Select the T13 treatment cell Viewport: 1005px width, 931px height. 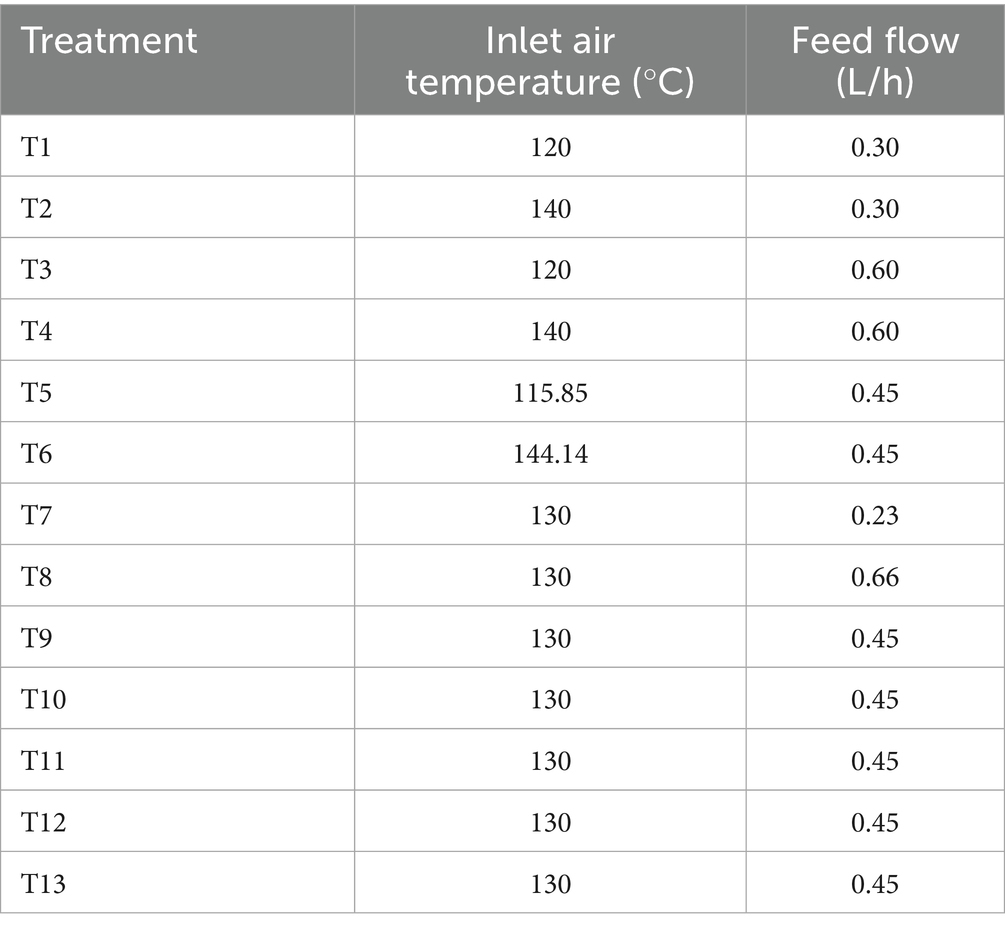[40, 884]
